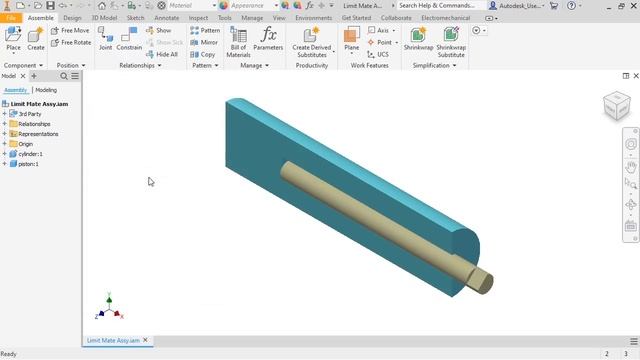Screen dimensions: 640x360
Task: Click the Full Navigation Wheel icon
Action: click(631, 144)
